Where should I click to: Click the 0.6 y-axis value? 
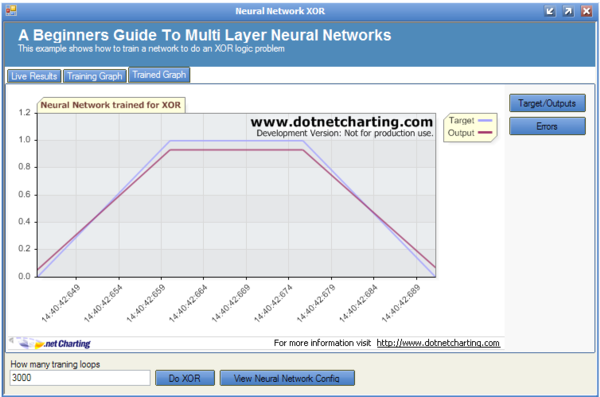coord(24,194)
